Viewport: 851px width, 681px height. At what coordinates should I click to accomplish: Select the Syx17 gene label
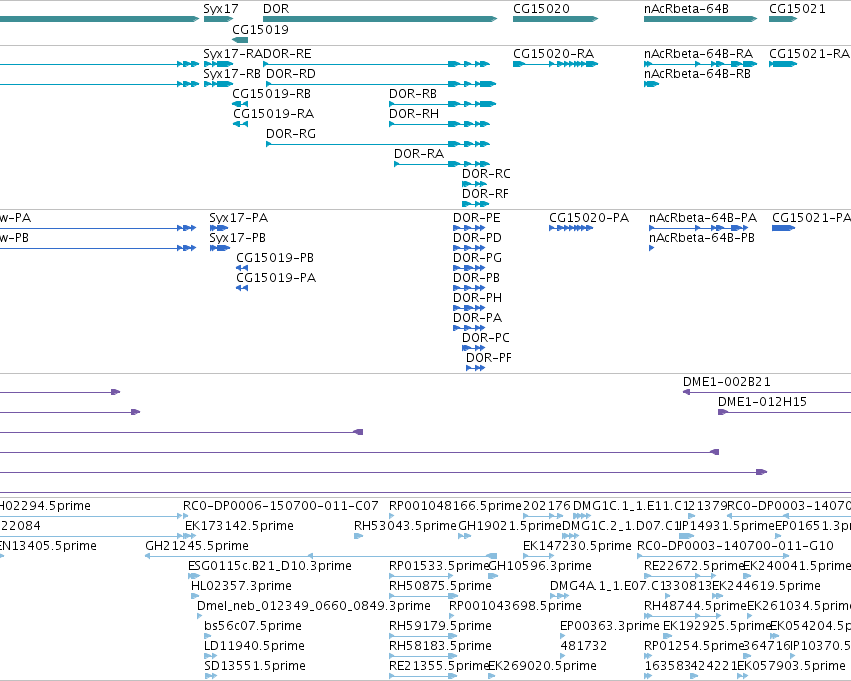[220, 9]
